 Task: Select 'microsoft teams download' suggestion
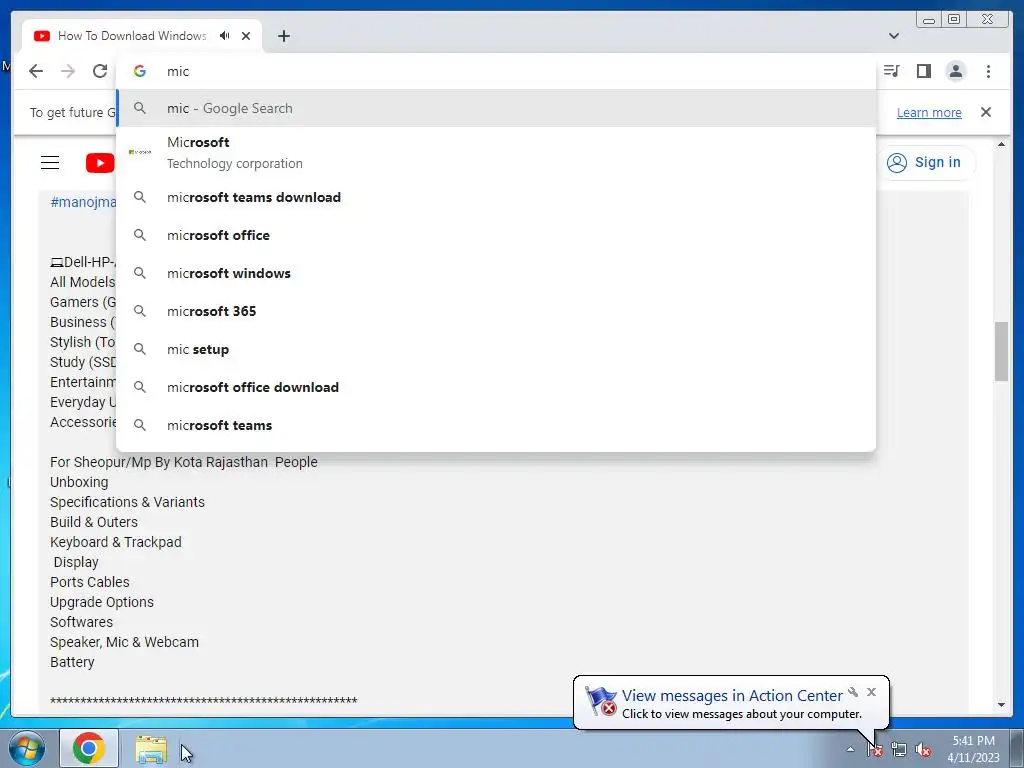[496, 197]
